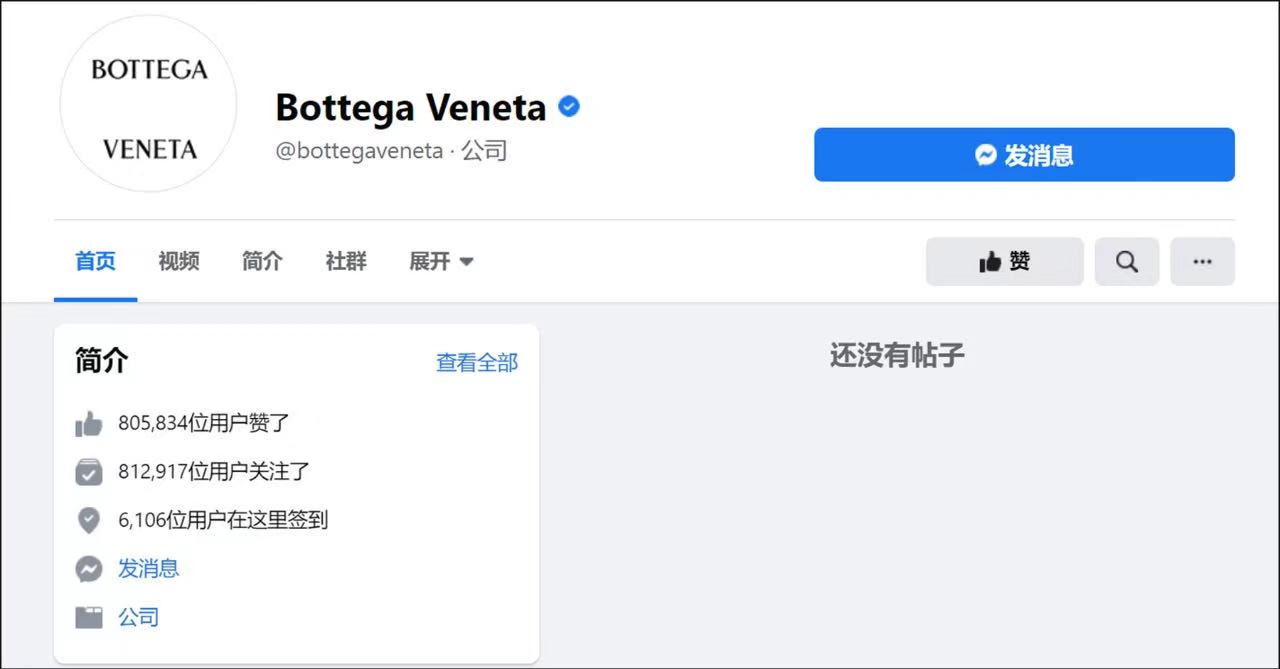Like the page with the 赞 button
1280x669 pixels.
(x=1004, y=262)
